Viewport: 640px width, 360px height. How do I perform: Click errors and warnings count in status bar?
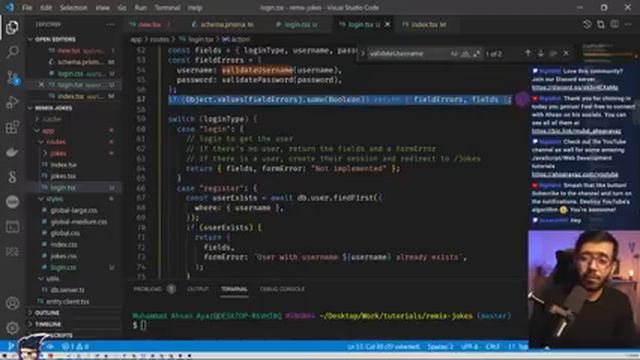[75, 347]
